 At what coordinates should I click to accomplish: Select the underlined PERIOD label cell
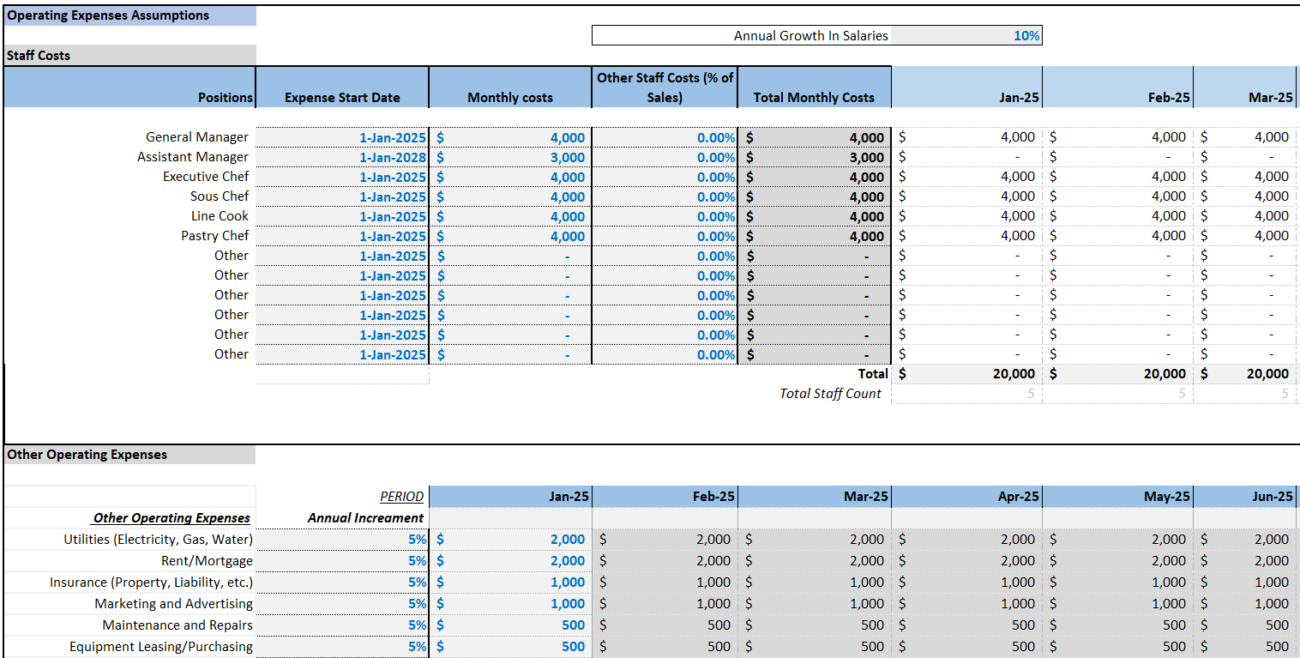342,496
